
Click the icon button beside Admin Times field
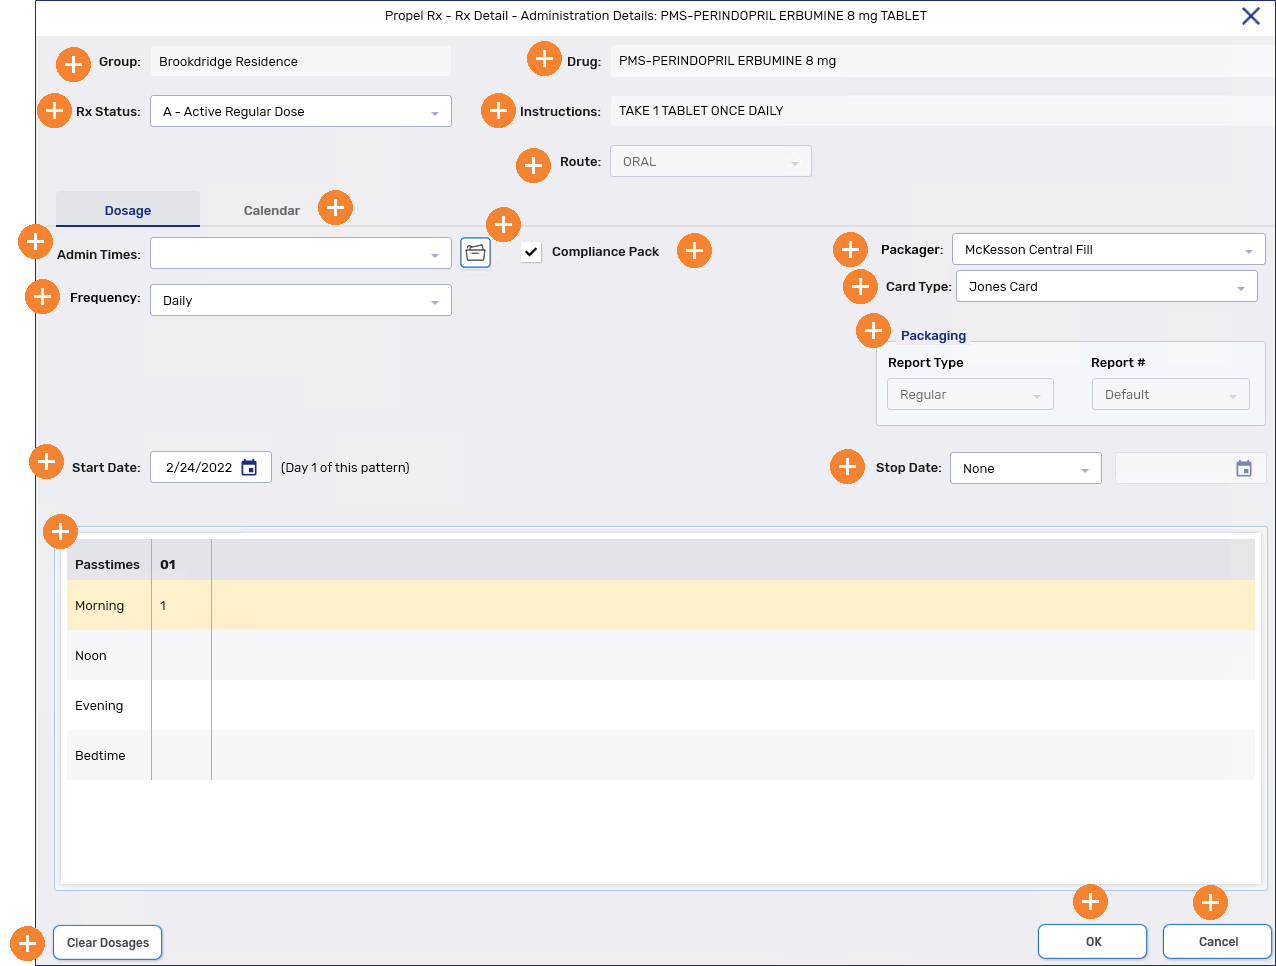[x=475, y=253]
